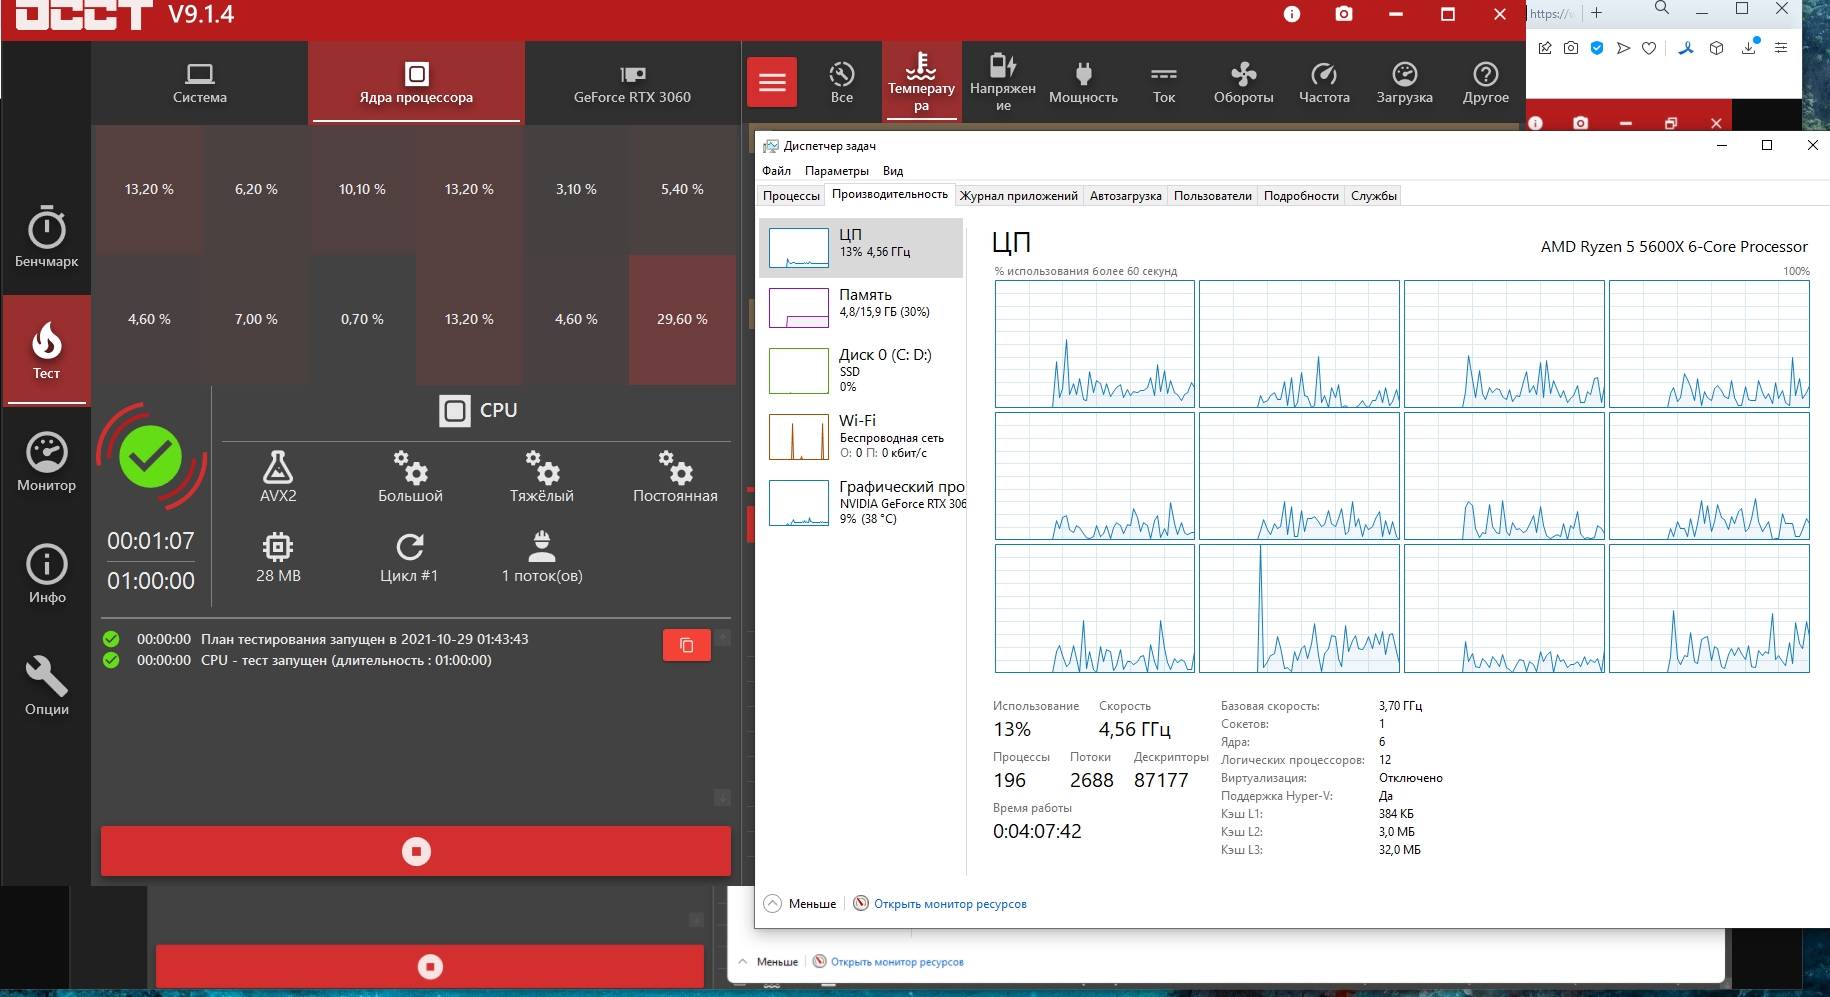Switch to the Пользователи tab
This screenshot has width=1830, height=997.
click(1213, 196)
